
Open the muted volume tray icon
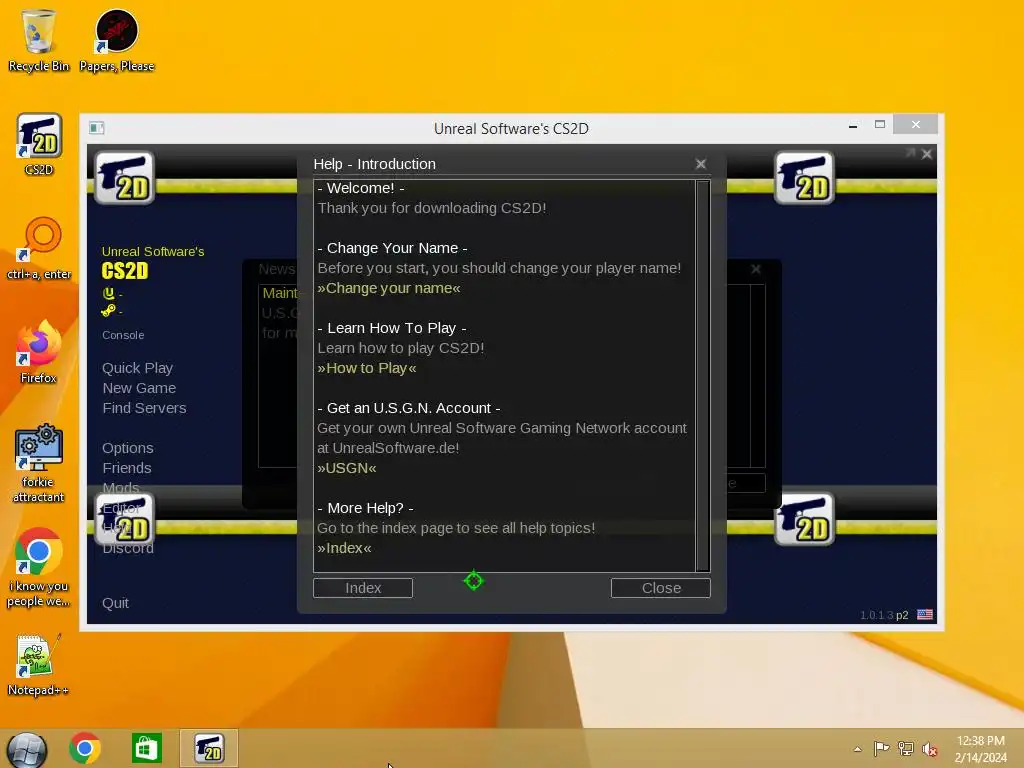click(x=929, y=748)
